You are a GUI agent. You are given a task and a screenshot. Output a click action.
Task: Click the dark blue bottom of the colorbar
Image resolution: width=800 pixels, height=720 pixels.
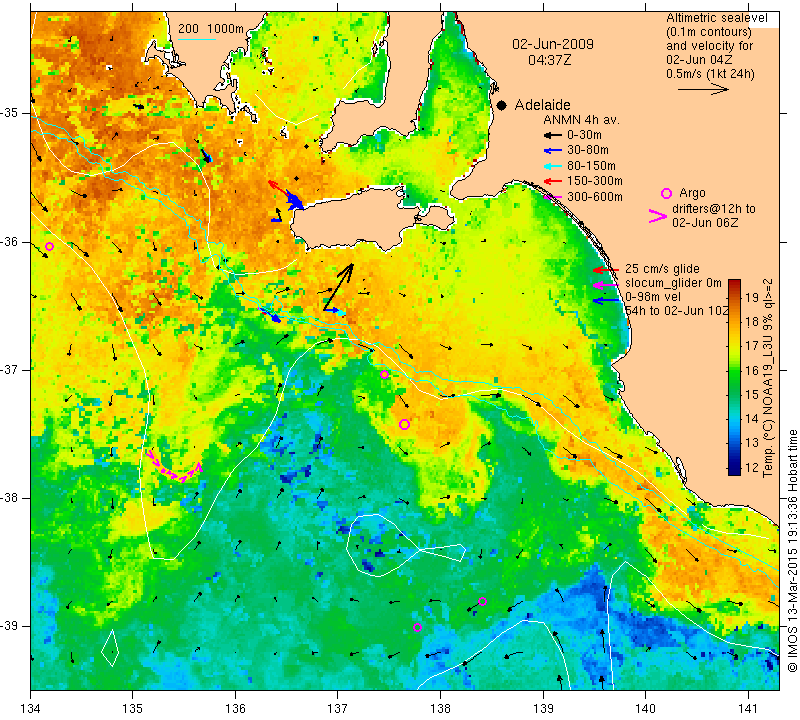[734, 469]
